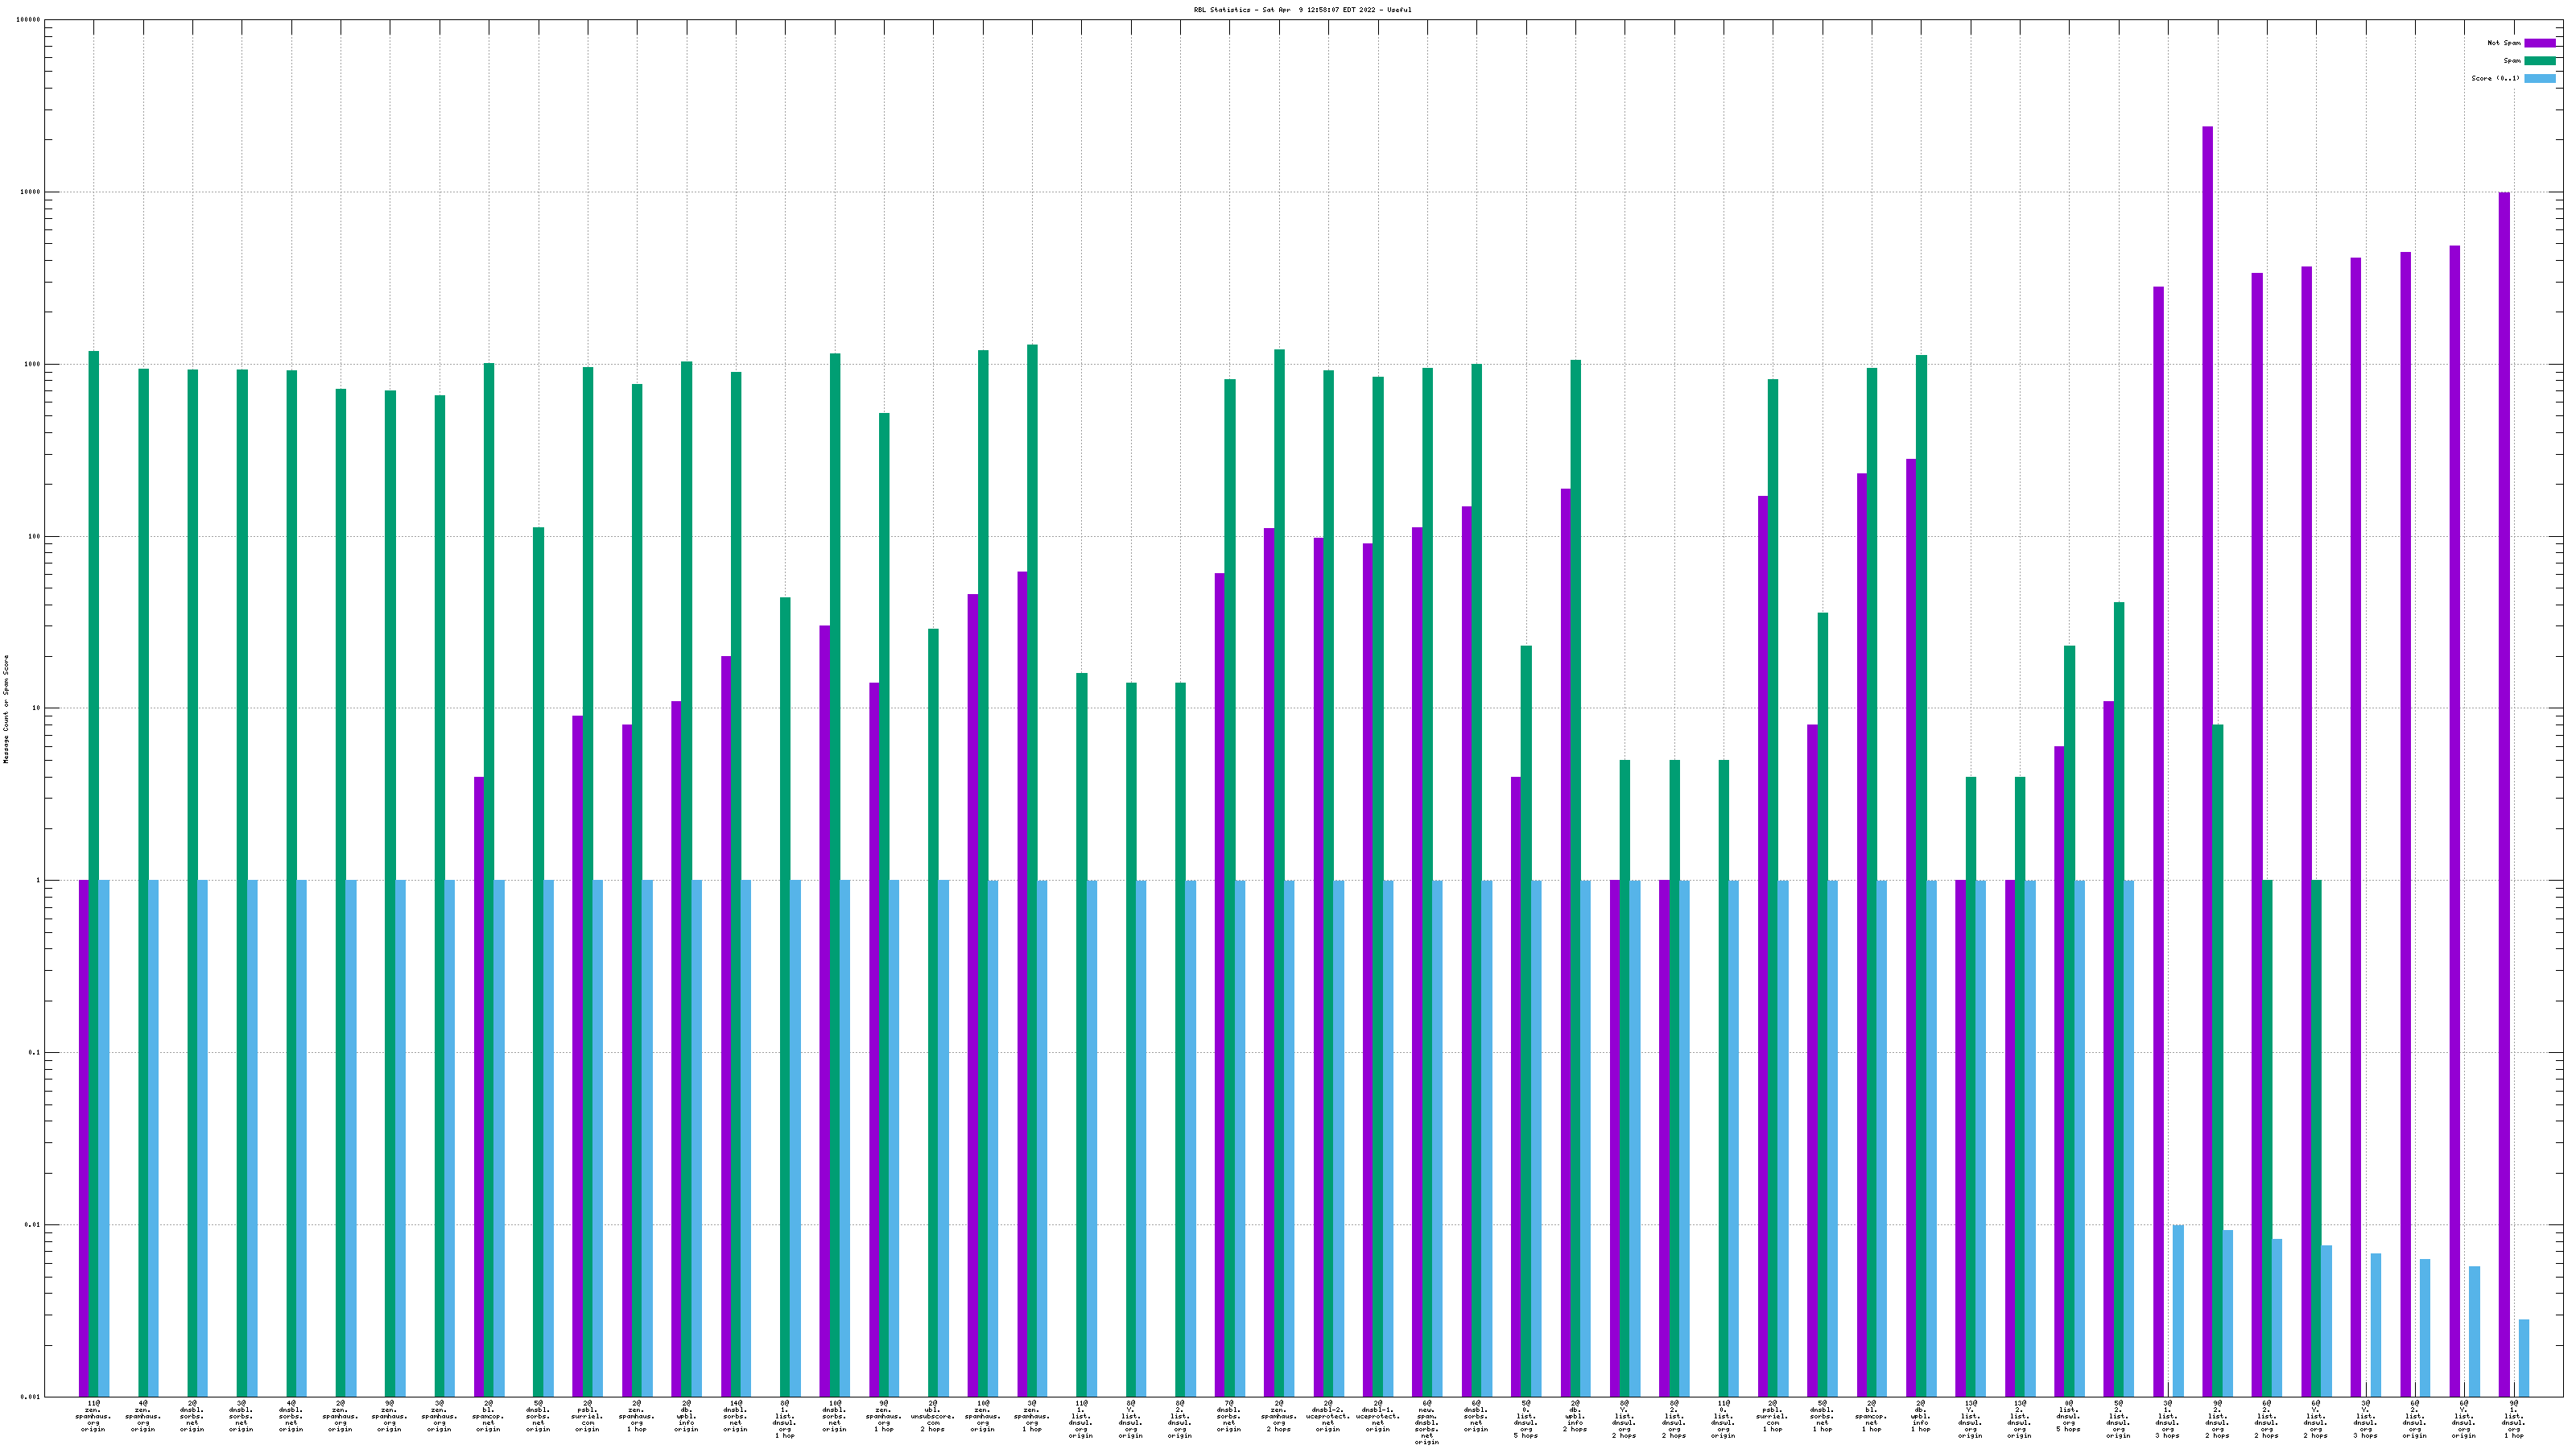Image resolution: width=2576 pixels, height=1449 pixels.
Task: Select the 'Score (0..1)' legend label text
Action: coord(2495,78)
